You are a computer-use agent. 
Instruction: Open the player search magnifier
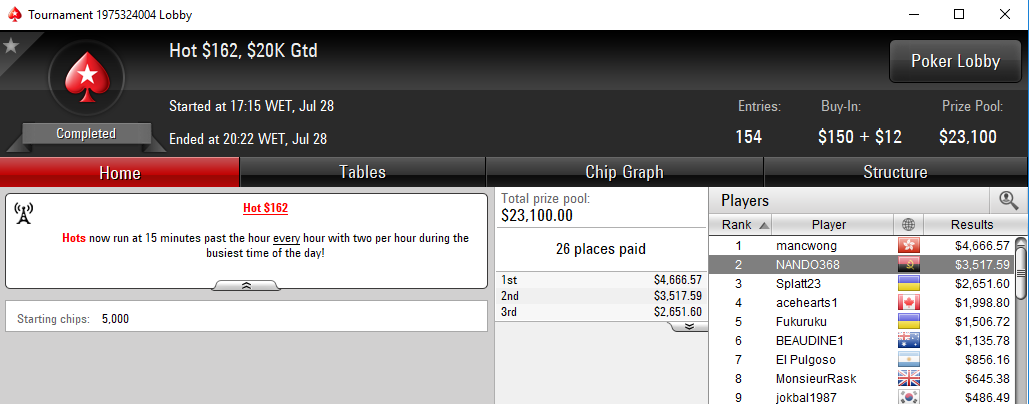click(1008, 200)
